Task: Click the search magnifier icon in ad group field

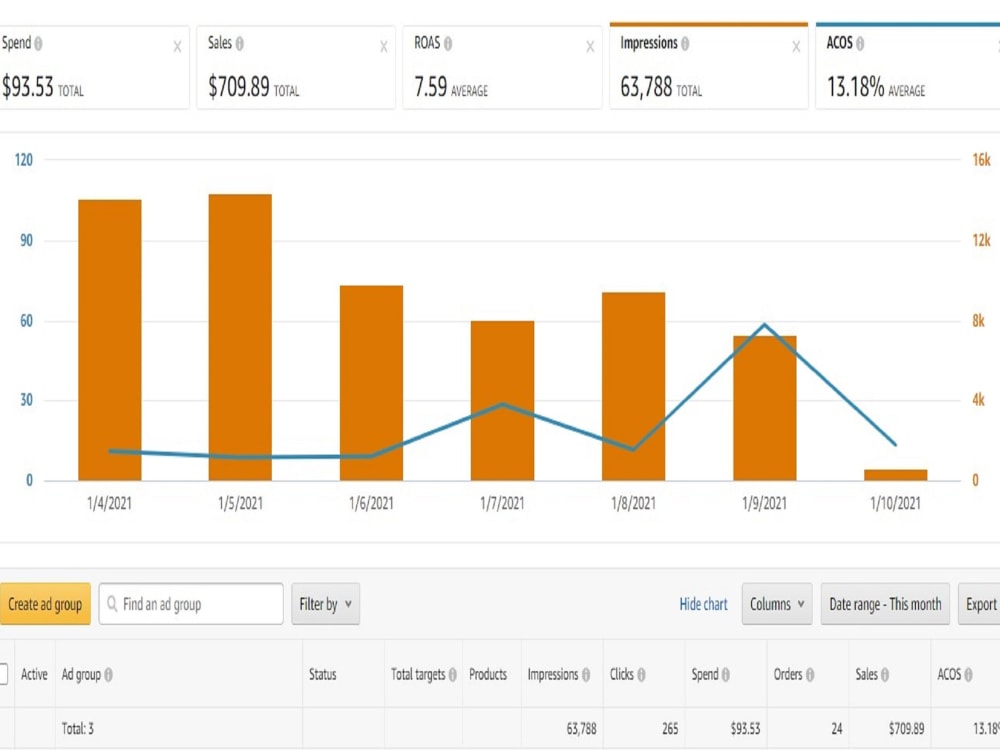Action: click(x=112, y=603)
